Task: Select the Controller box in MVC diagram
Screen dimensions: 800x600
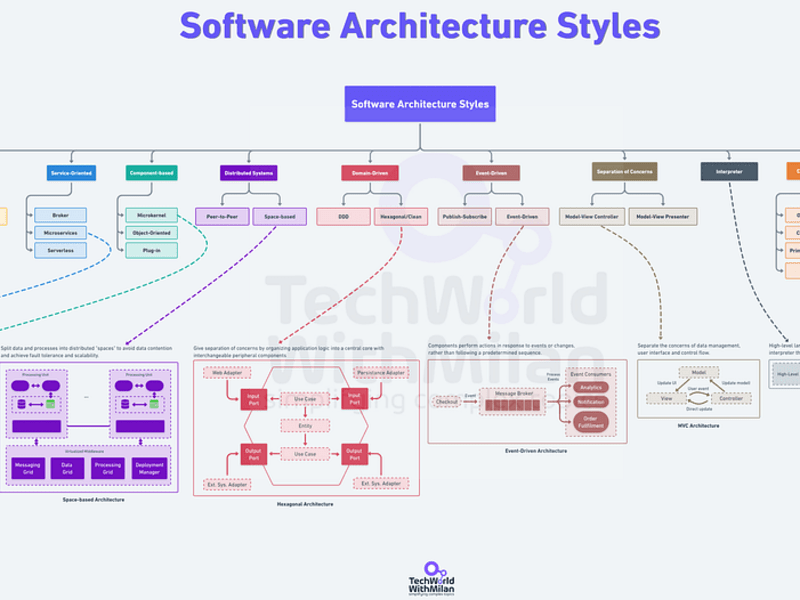Action: pyautogui.click(x=731, y=398)
